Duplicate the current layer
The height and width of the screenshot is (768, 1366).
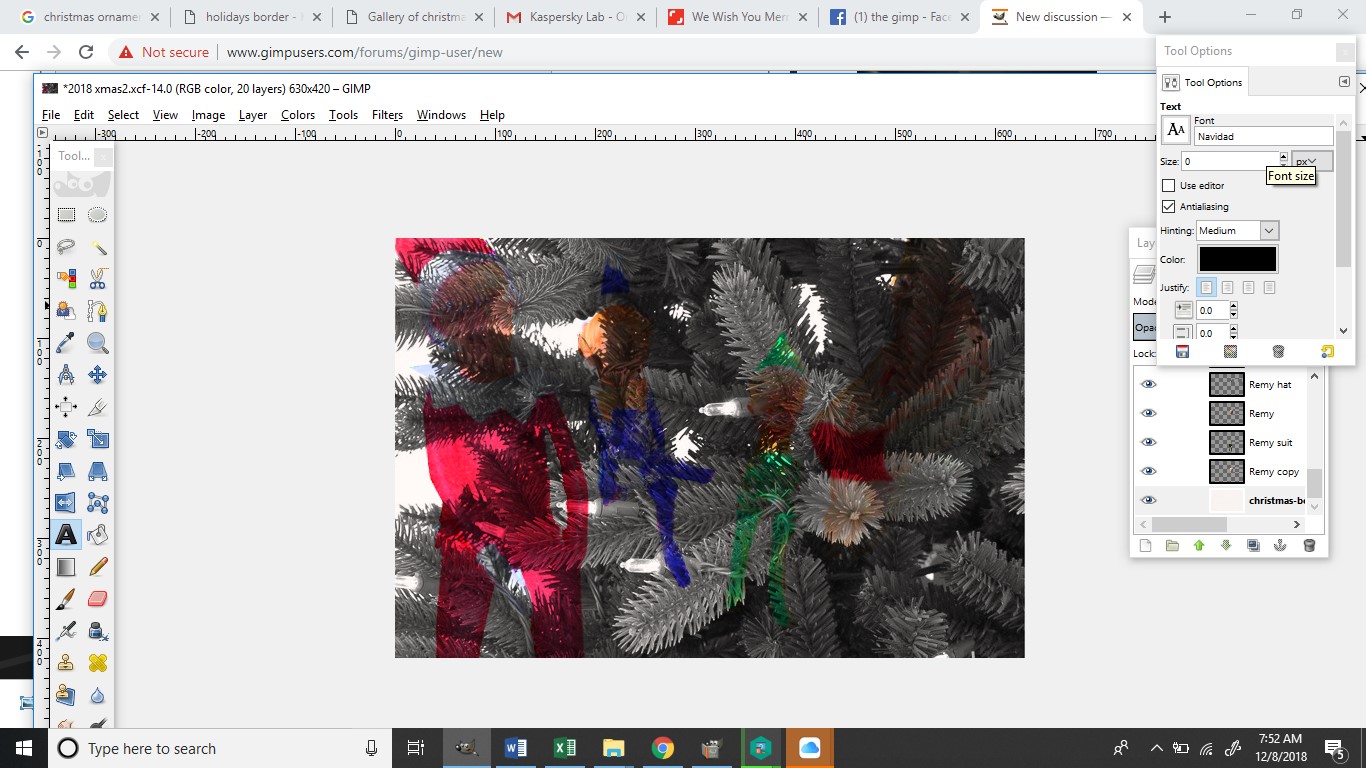[x=1253, y=545]
